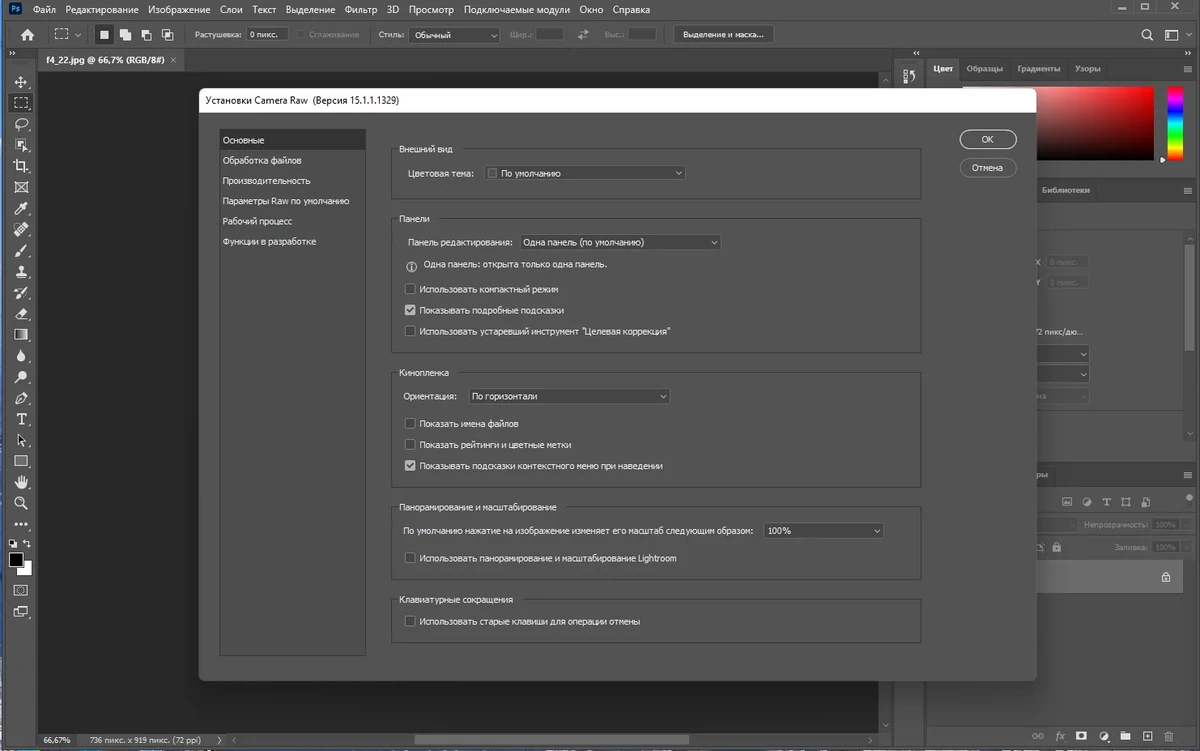Check 'Показать рейтинги и цветные метки'
The width and height of the screenshot is (1200, 751).
point(410,445)
